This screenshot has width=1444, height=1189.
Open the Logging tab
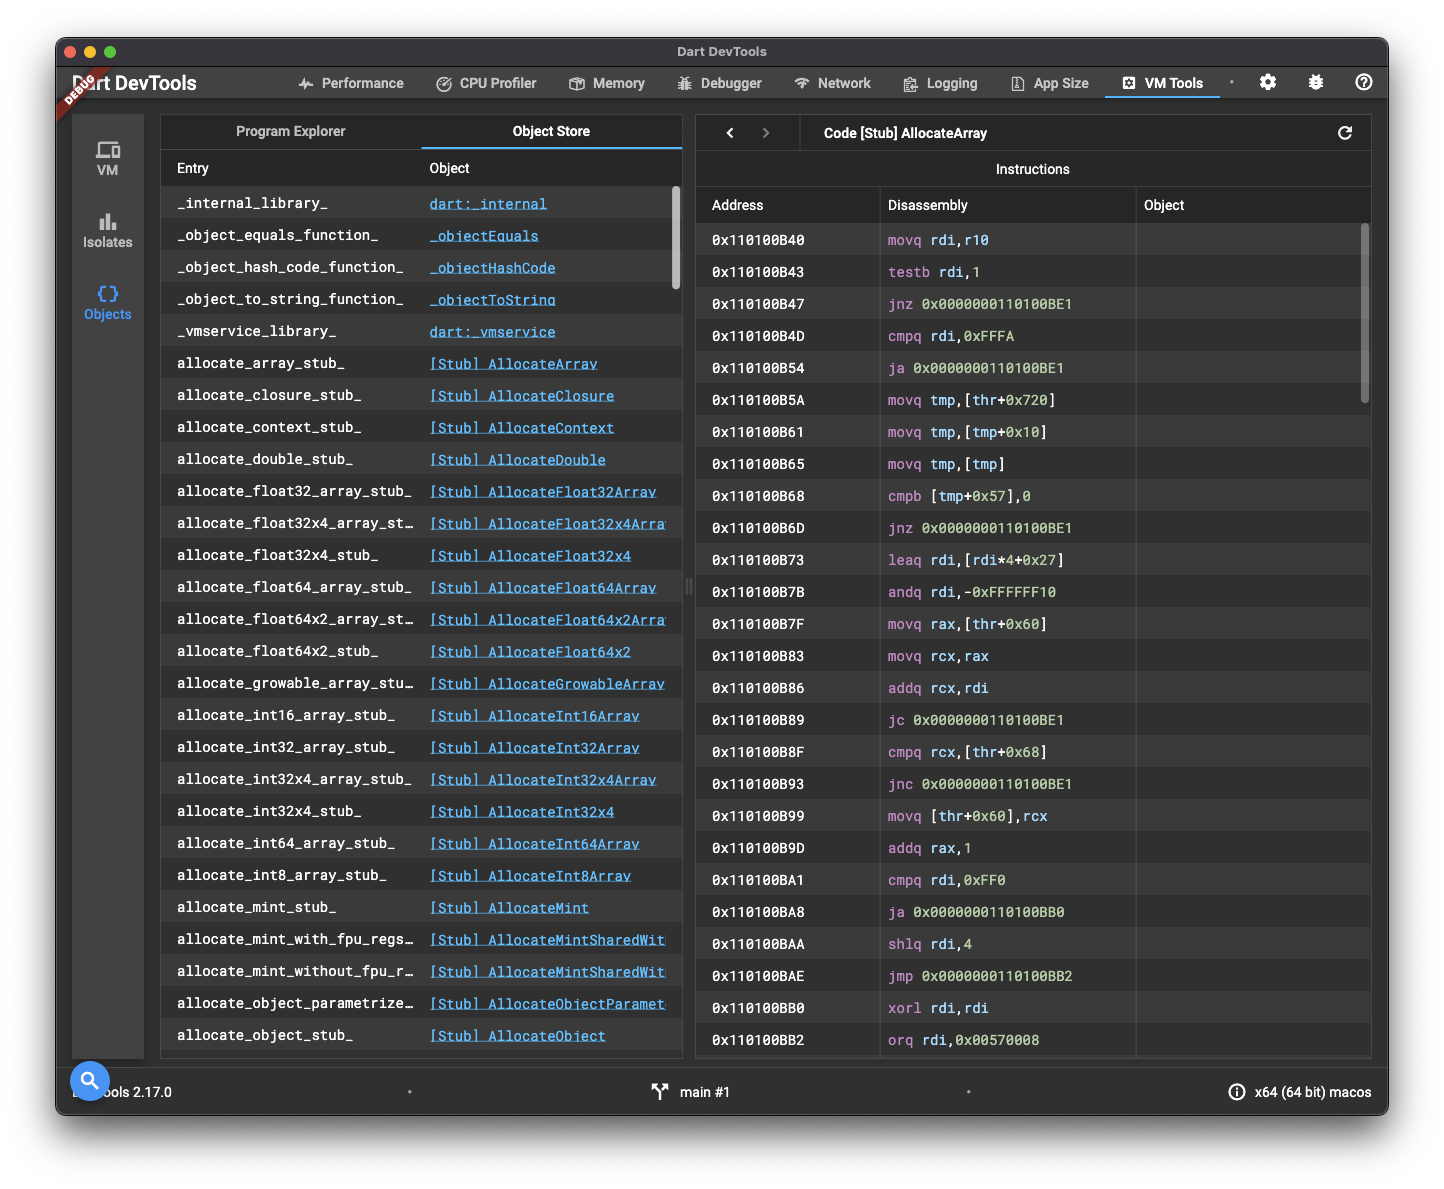click(940, 83)
